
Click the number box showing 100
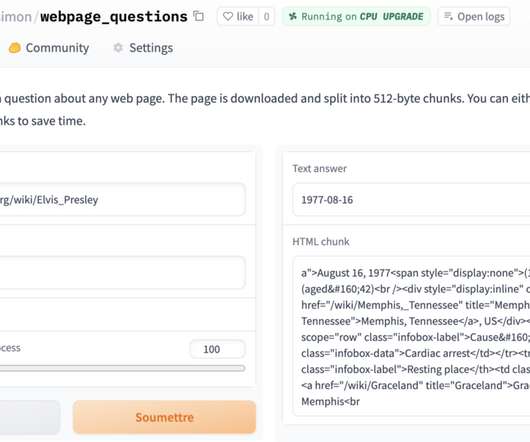click(x=217, y=349)
